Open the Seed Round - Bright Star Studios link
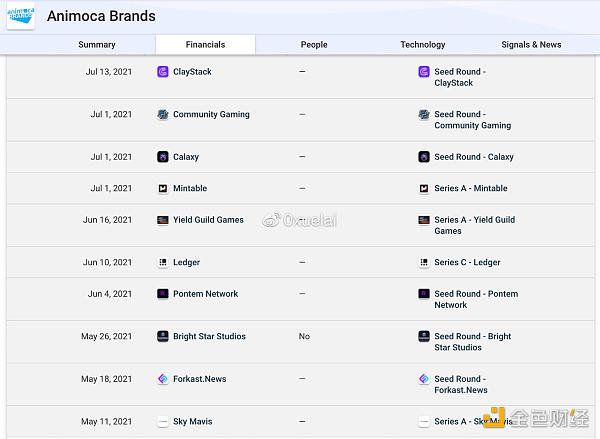600x439 pixels. pos(473,342)
